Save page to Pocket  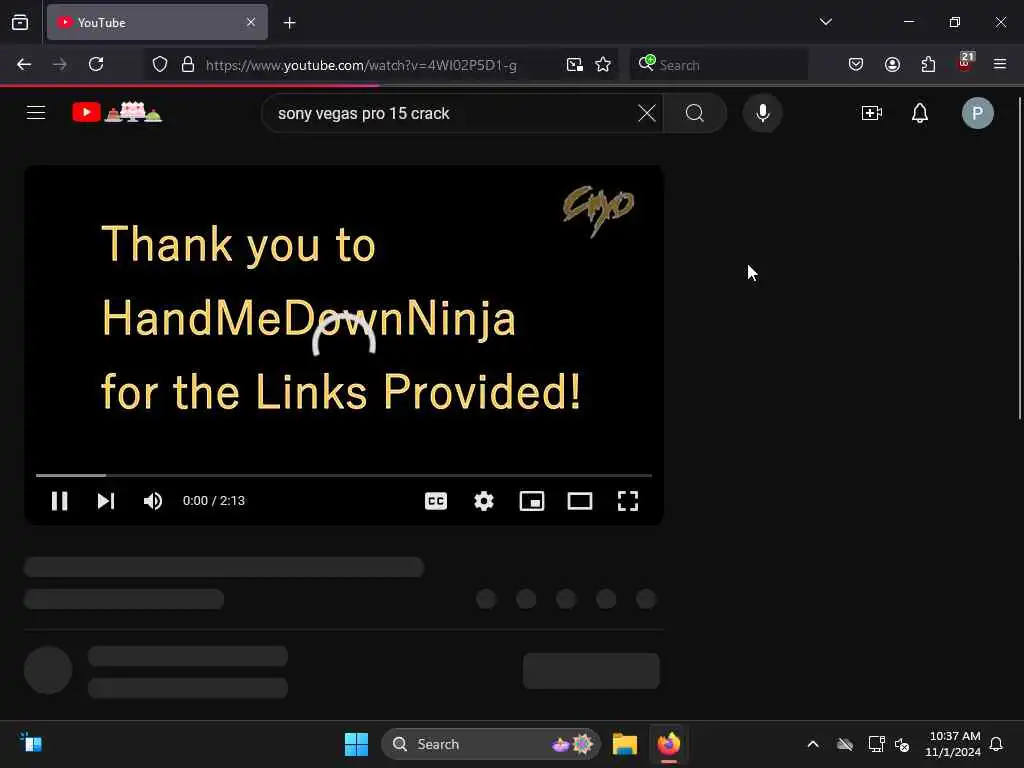tap(856, 65)
